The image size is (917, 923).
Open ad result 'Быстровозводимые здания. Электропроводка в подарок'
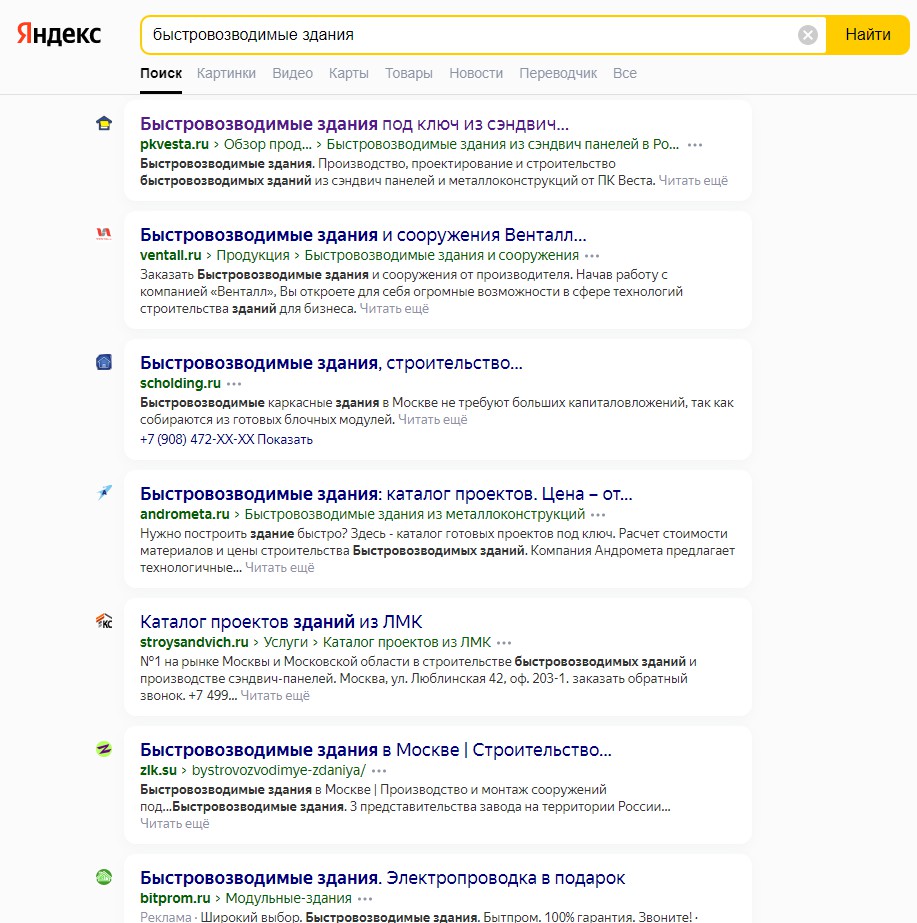point(383,878)
